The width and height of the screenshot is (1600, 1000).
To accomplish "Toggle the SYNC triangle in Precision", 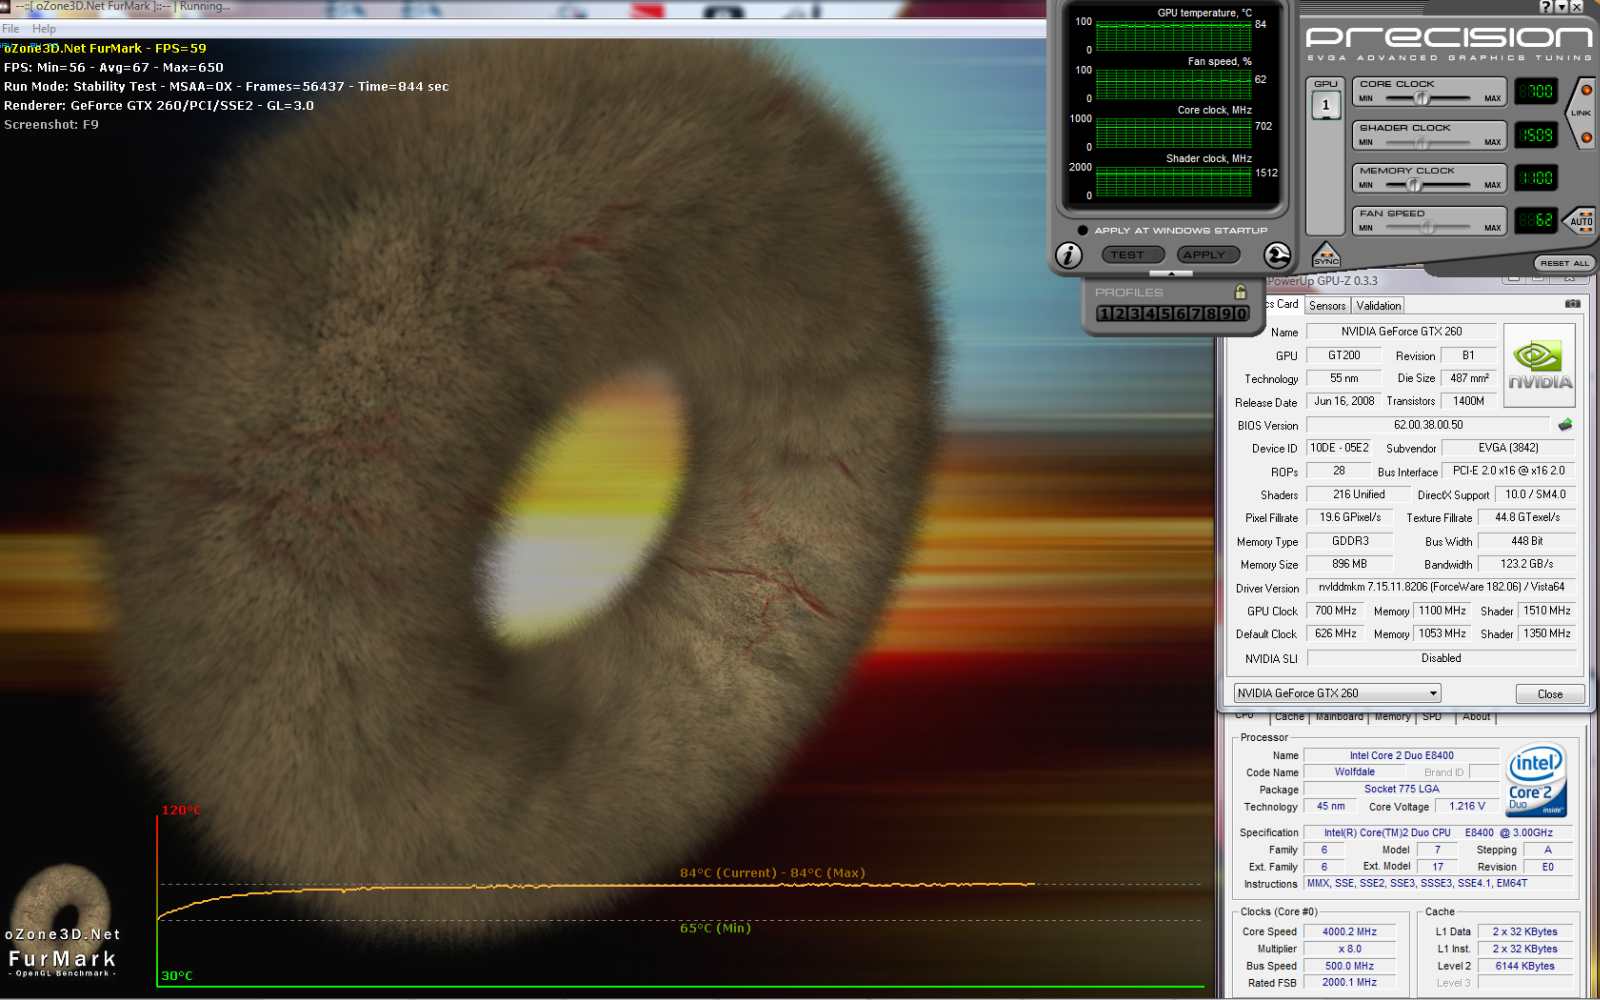I will point(1326,256).
